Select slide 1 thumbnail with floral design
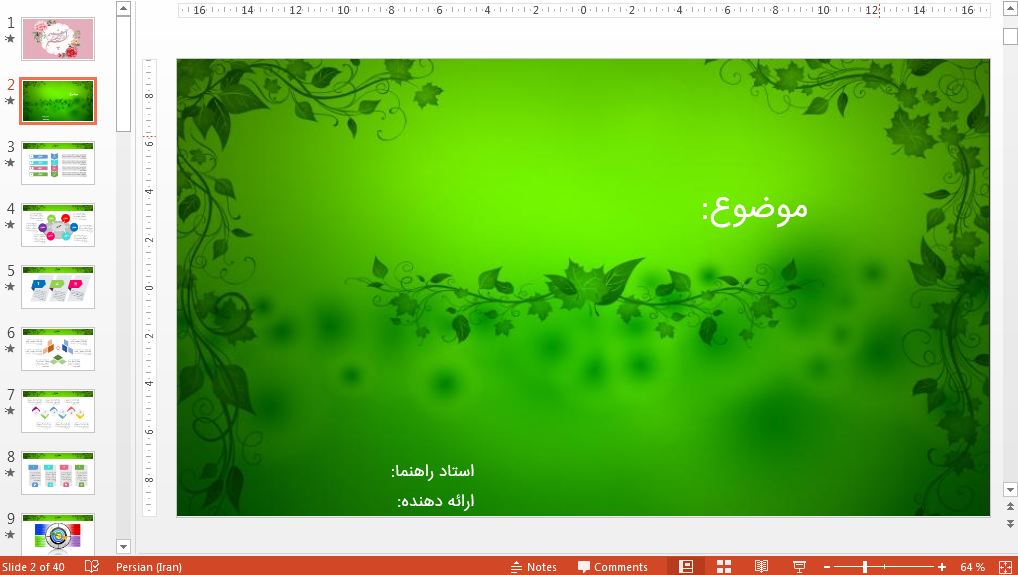 coord(58,39)
